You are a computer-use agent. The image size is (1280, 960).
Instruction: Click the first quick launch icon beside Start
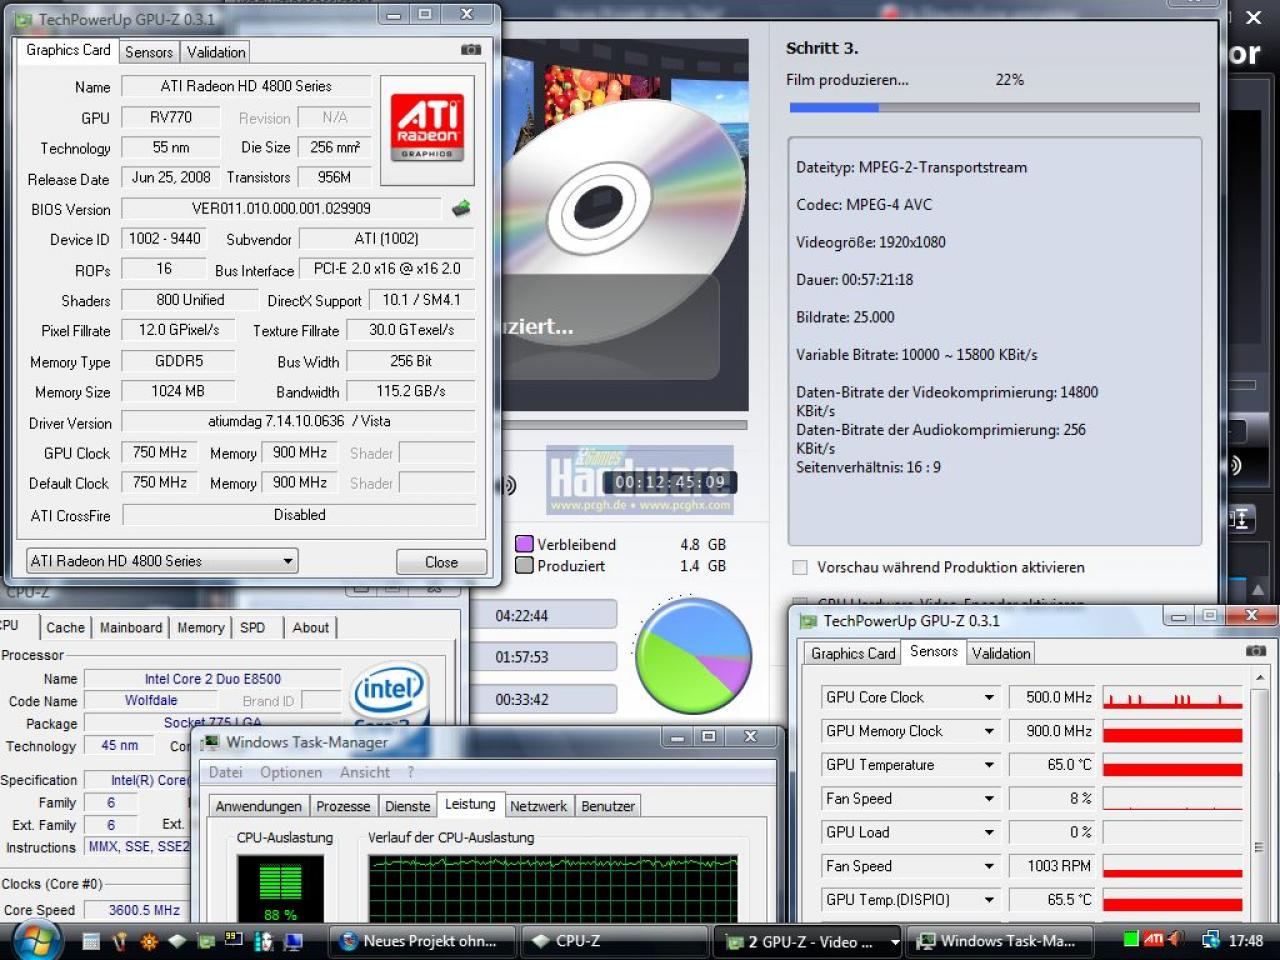[x=91, y=941]
